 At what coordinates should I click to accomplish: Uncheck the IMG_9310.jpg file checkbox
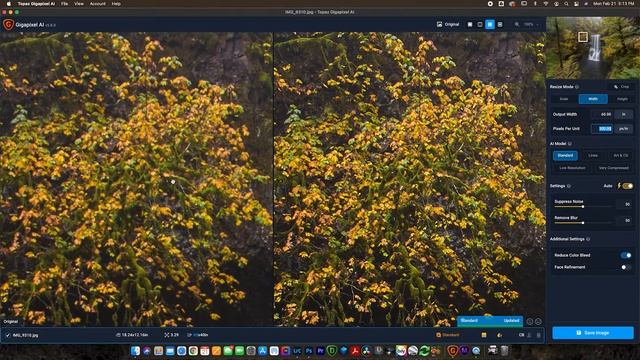coord(7,335)
